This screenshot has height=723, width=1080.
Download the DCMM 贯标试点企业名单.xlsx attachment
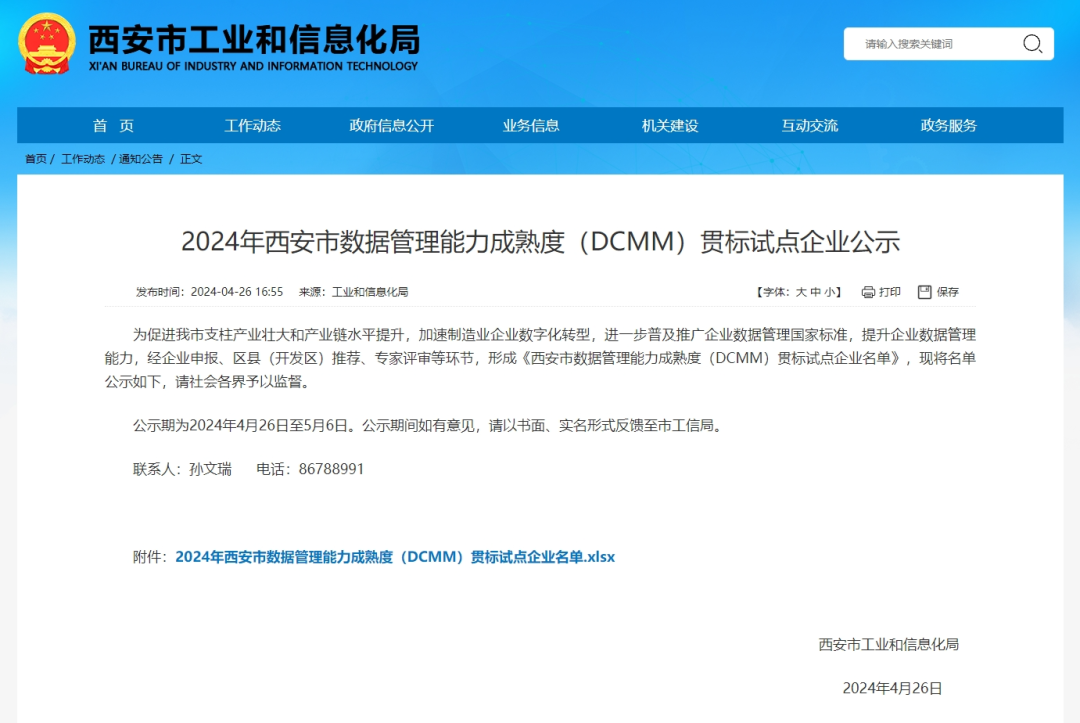[x=395, y=557]
